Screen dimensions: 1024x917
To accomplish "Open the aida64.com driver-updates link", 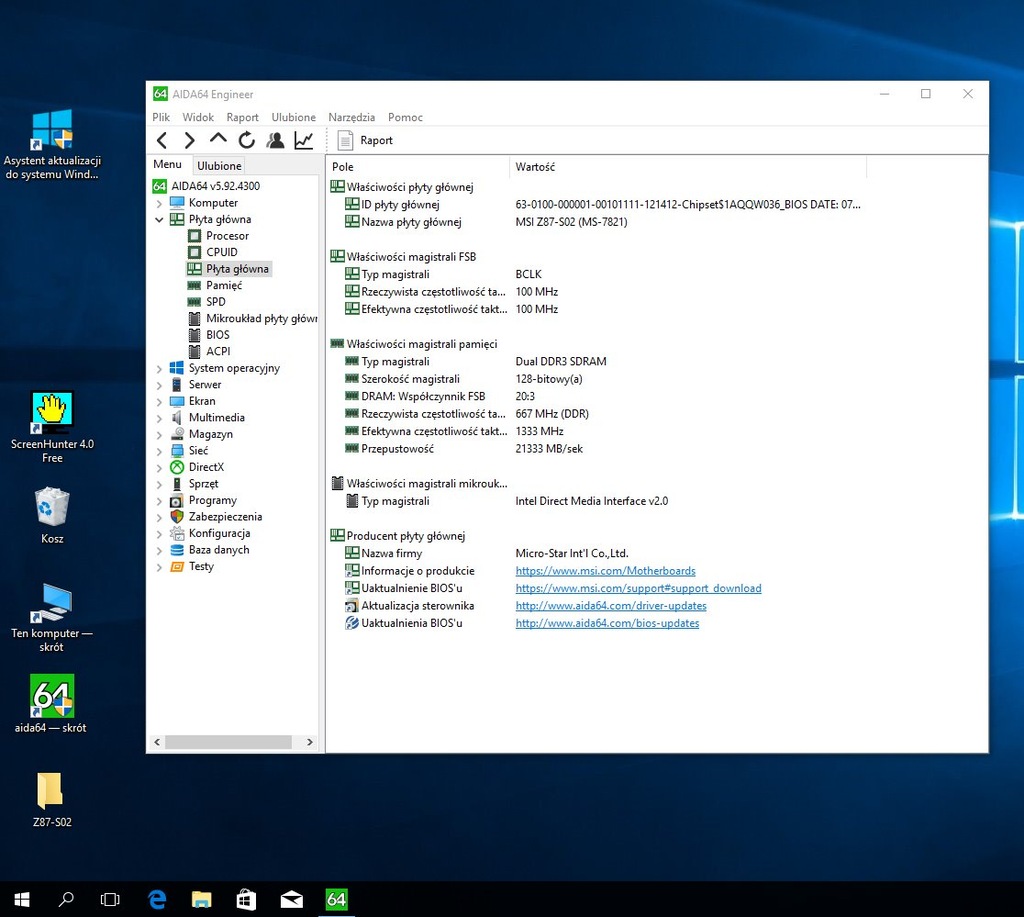I will (x=611, y=606).
